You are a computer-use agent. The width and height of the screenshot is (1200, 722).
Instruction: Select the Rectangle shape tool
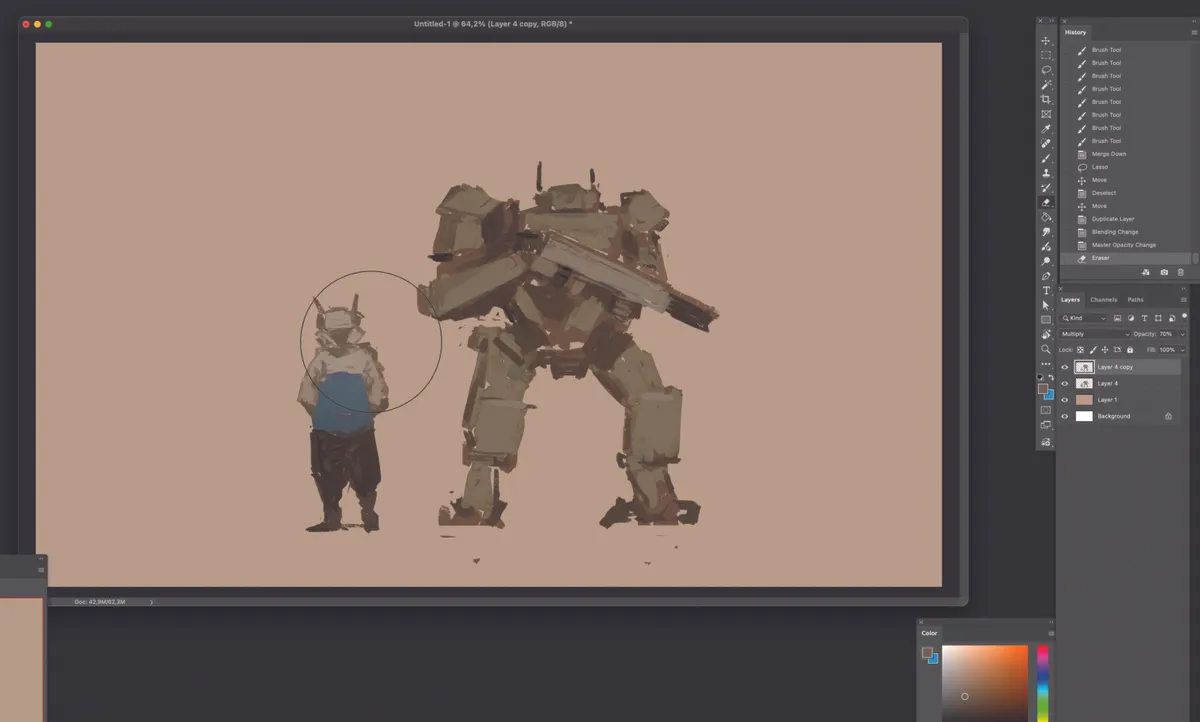pos(1046,320)
